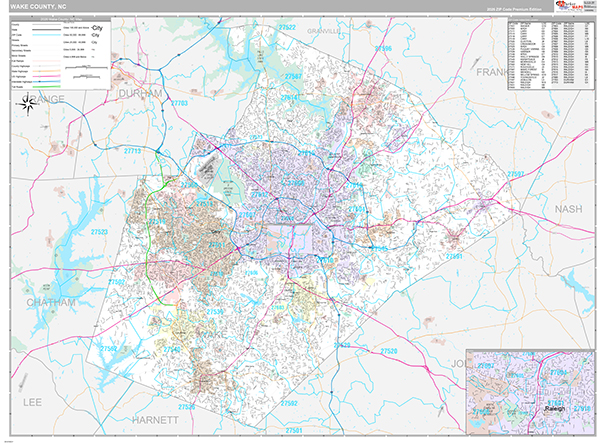Click ZIP code label 27522
Screen dimensions: 600x443
click(x=287, y=27)
